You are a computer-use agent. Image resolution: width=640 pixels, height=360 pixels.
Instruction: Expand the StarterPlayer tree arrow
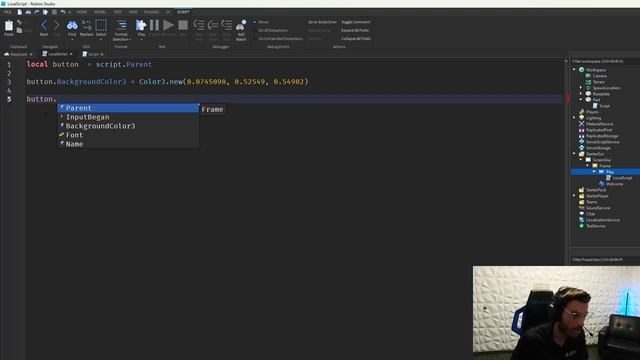tap(574, 196)
